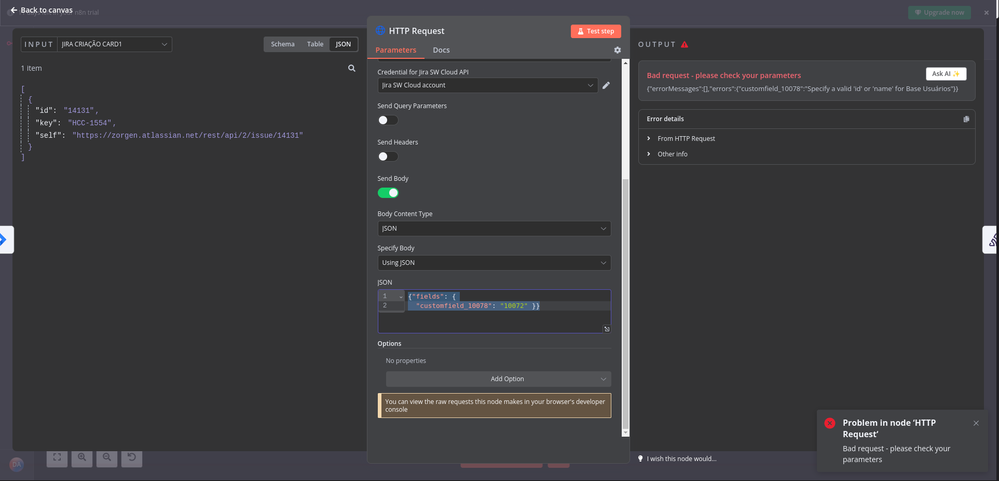Click the red error icon in notification

830,423
